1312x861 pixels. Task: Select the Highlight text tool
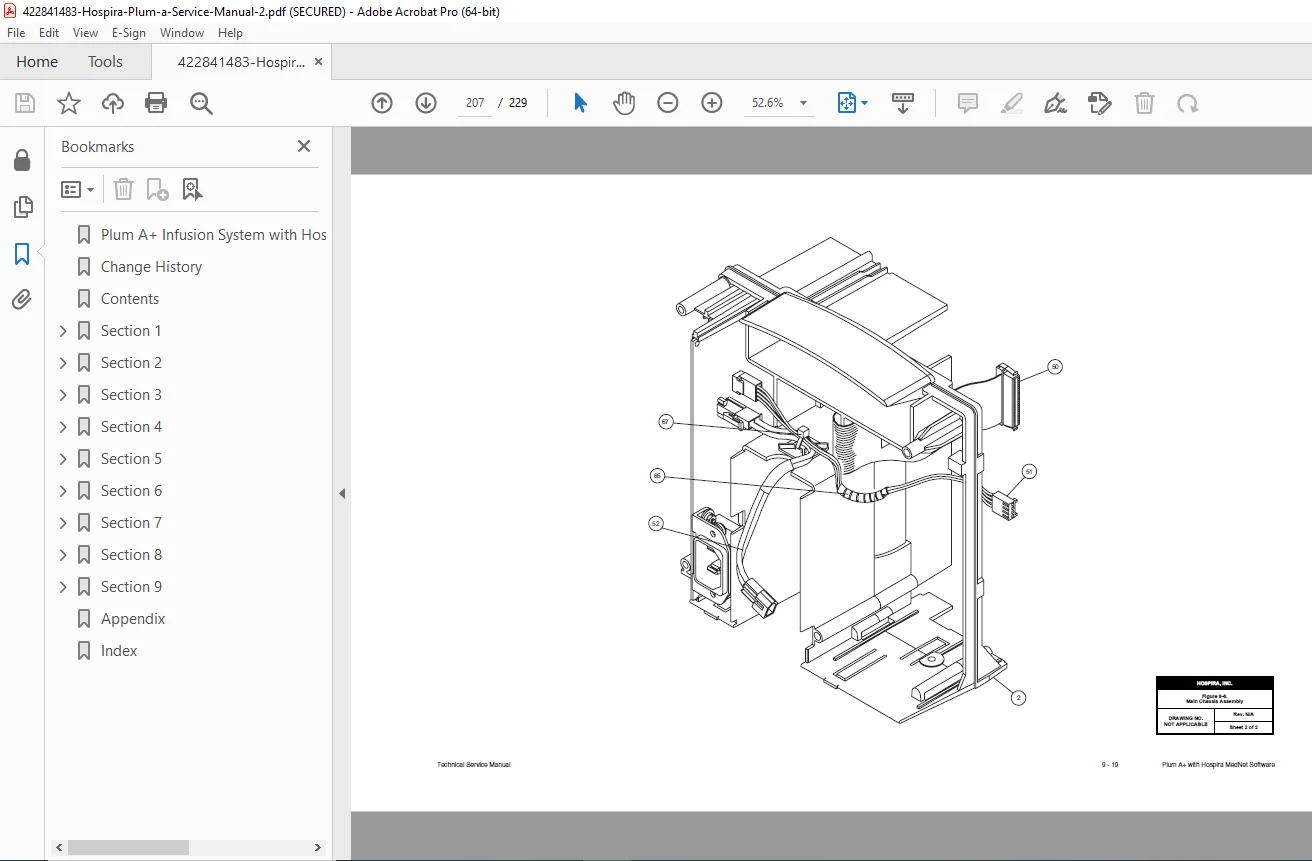1012,103
